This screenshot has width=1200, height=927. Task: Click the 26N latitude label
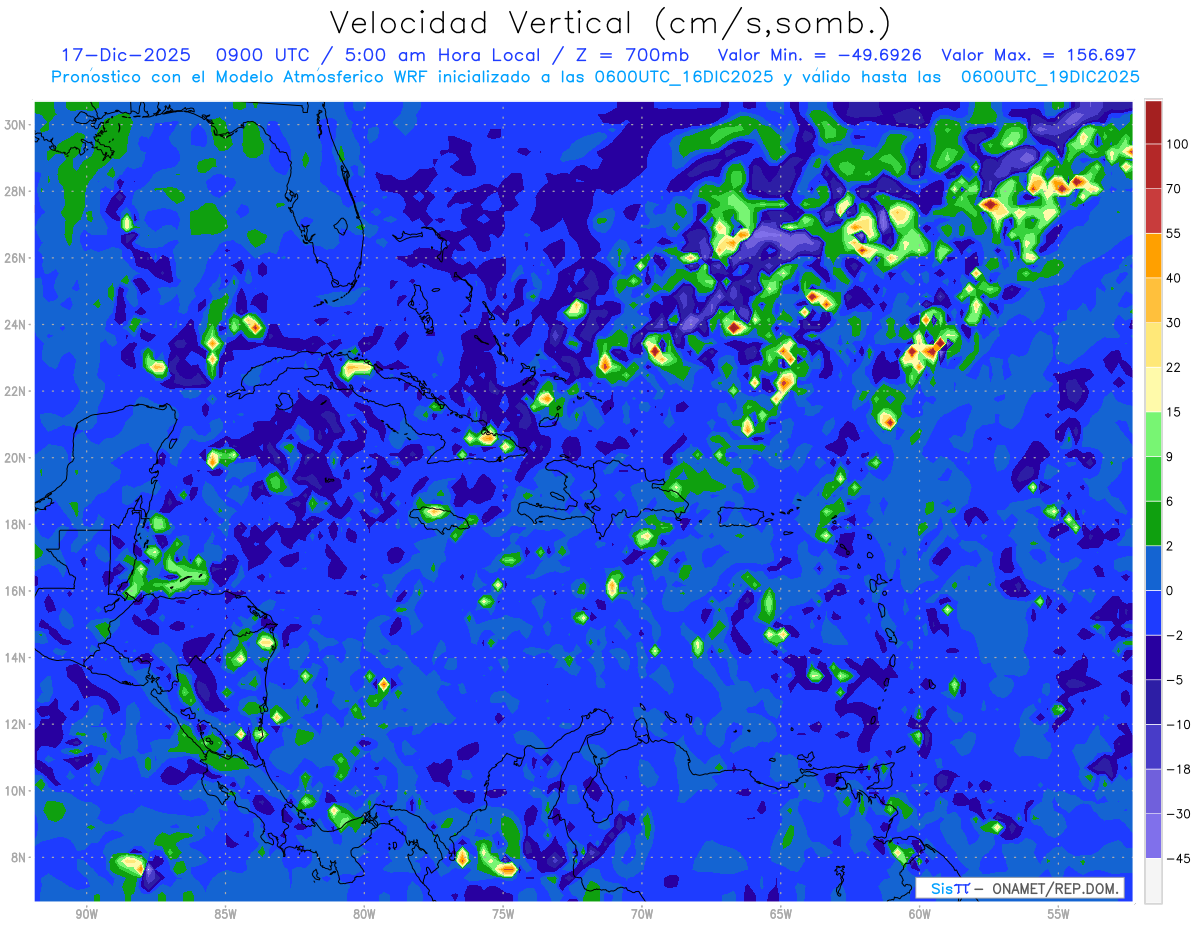17,258
